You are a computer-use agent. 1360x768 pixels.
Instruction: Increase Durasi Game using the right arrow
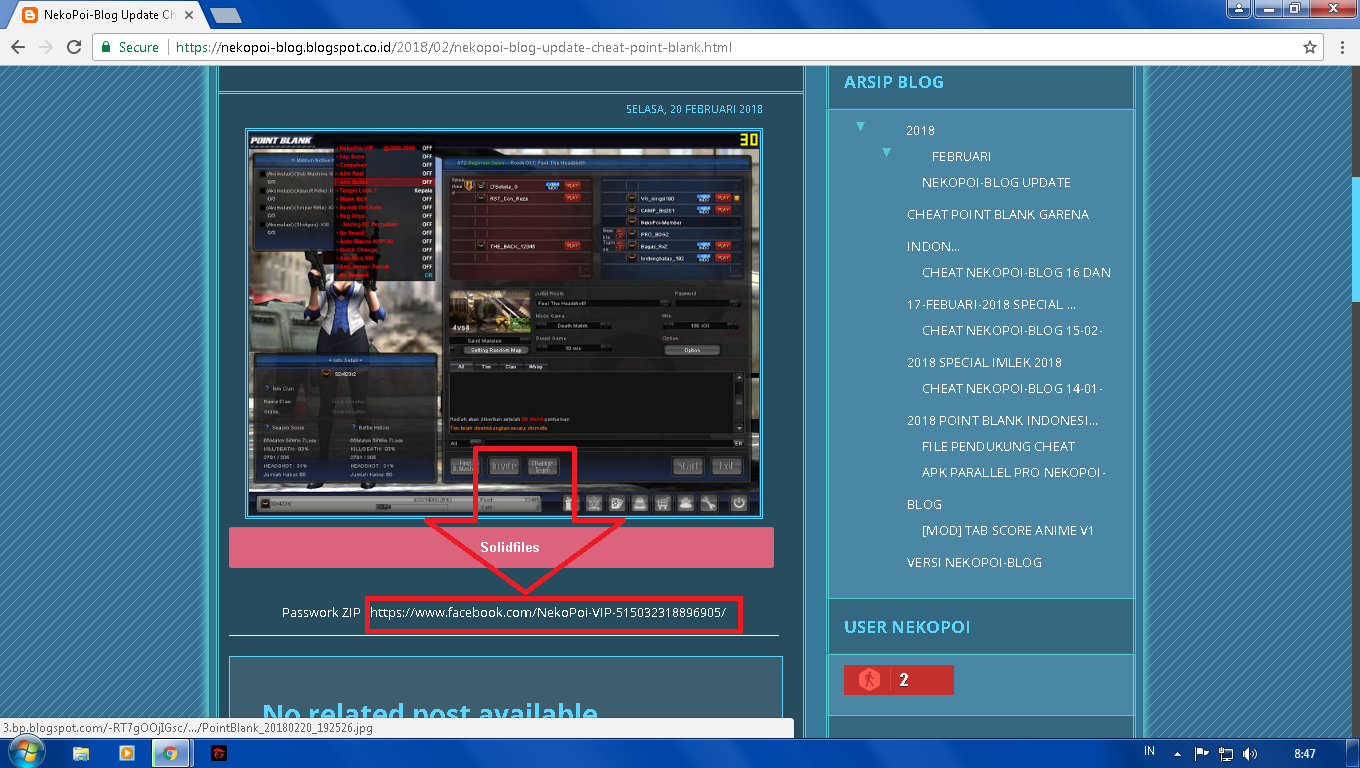point(606,348)
